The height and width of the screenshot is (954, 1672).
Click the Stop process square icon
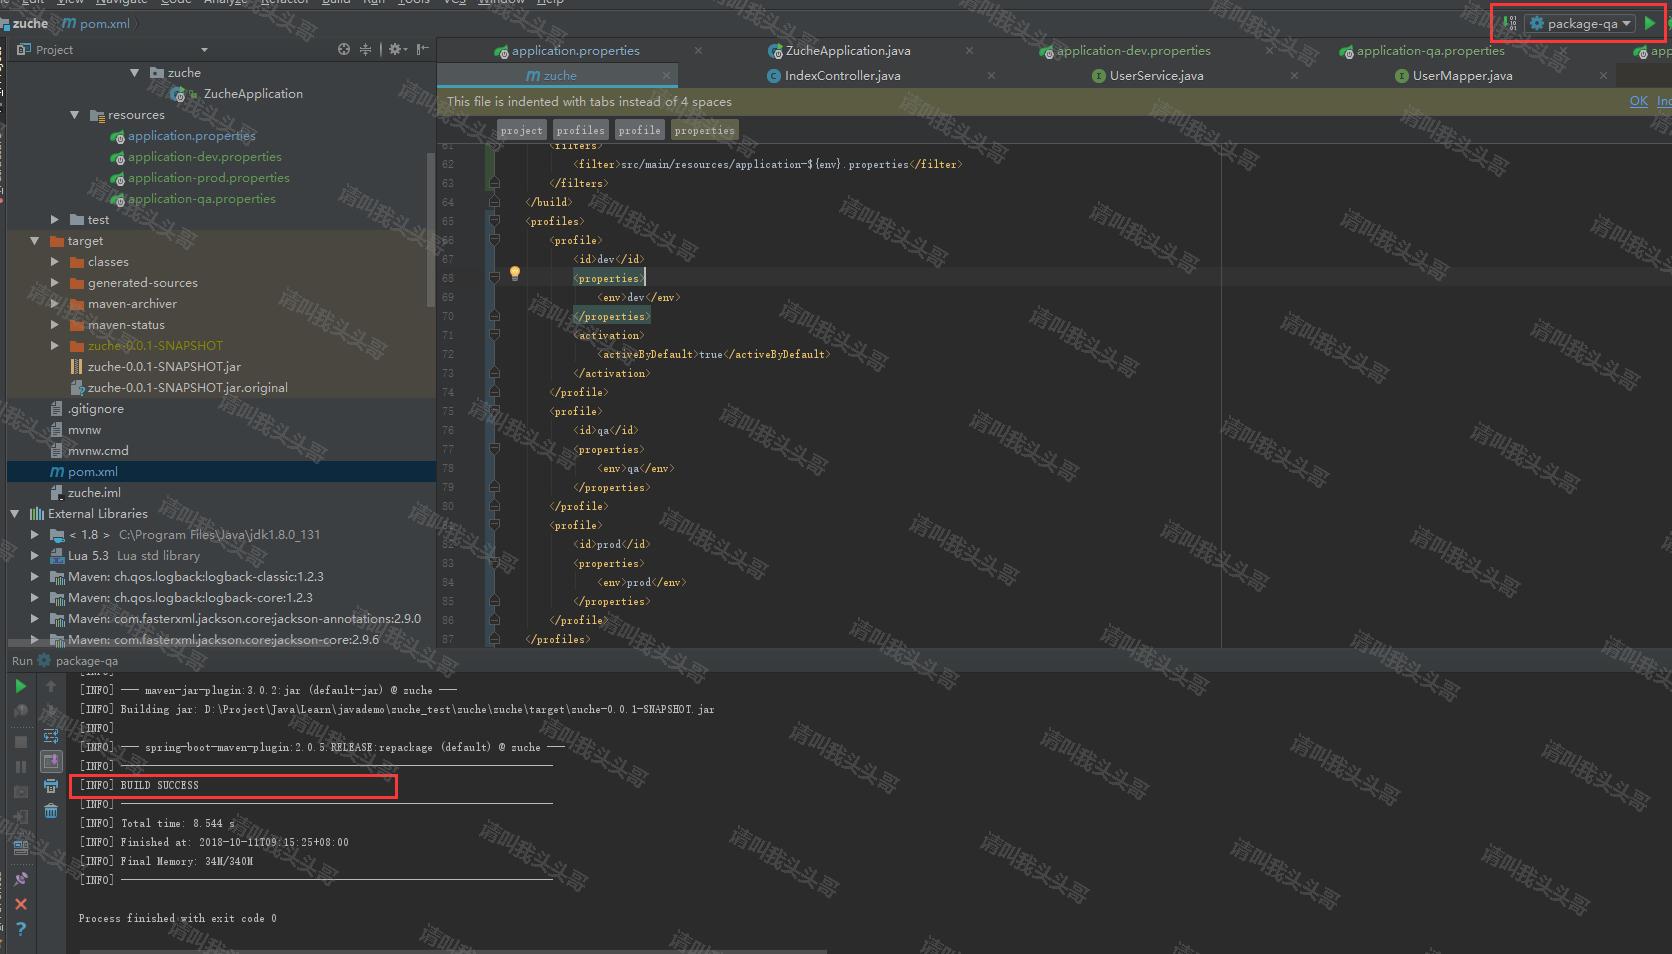pos(20,742)
